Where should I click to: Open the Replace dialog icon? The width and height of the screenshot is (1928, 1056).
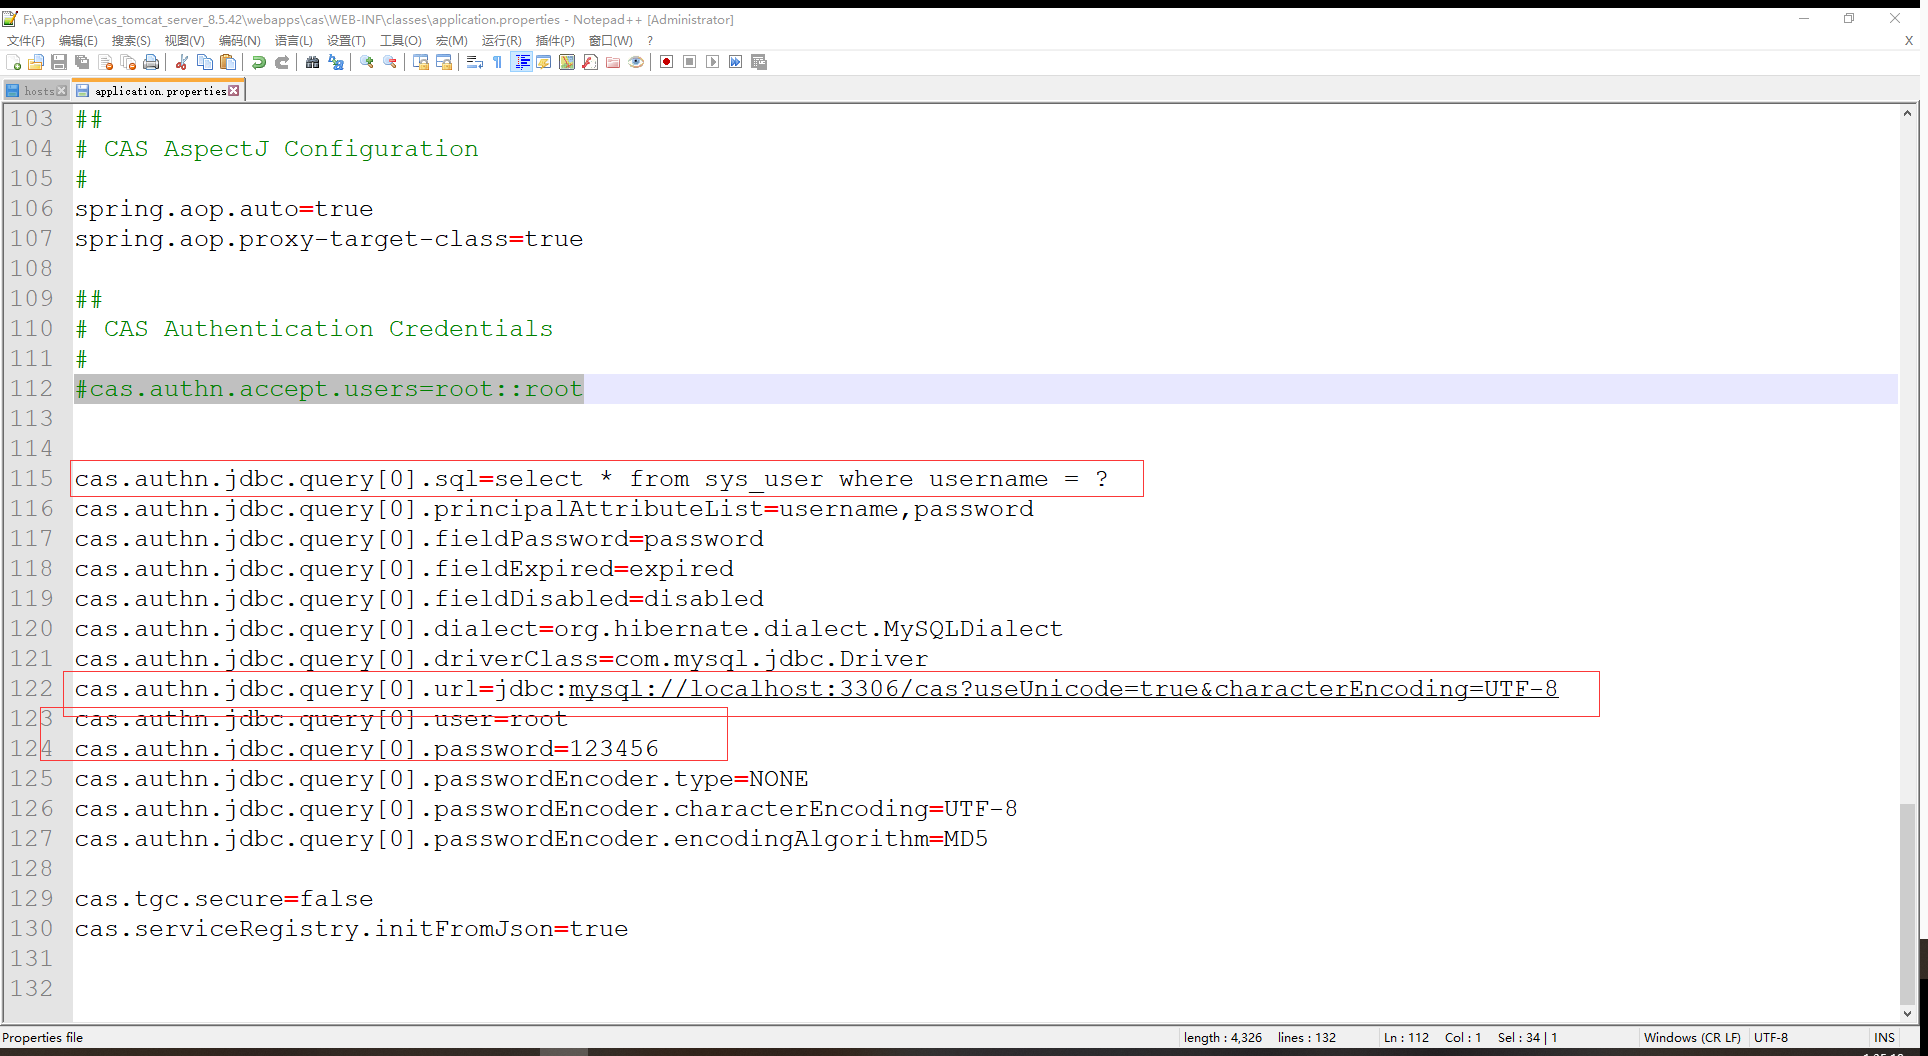pyautogui.click(x=336, y=62)
